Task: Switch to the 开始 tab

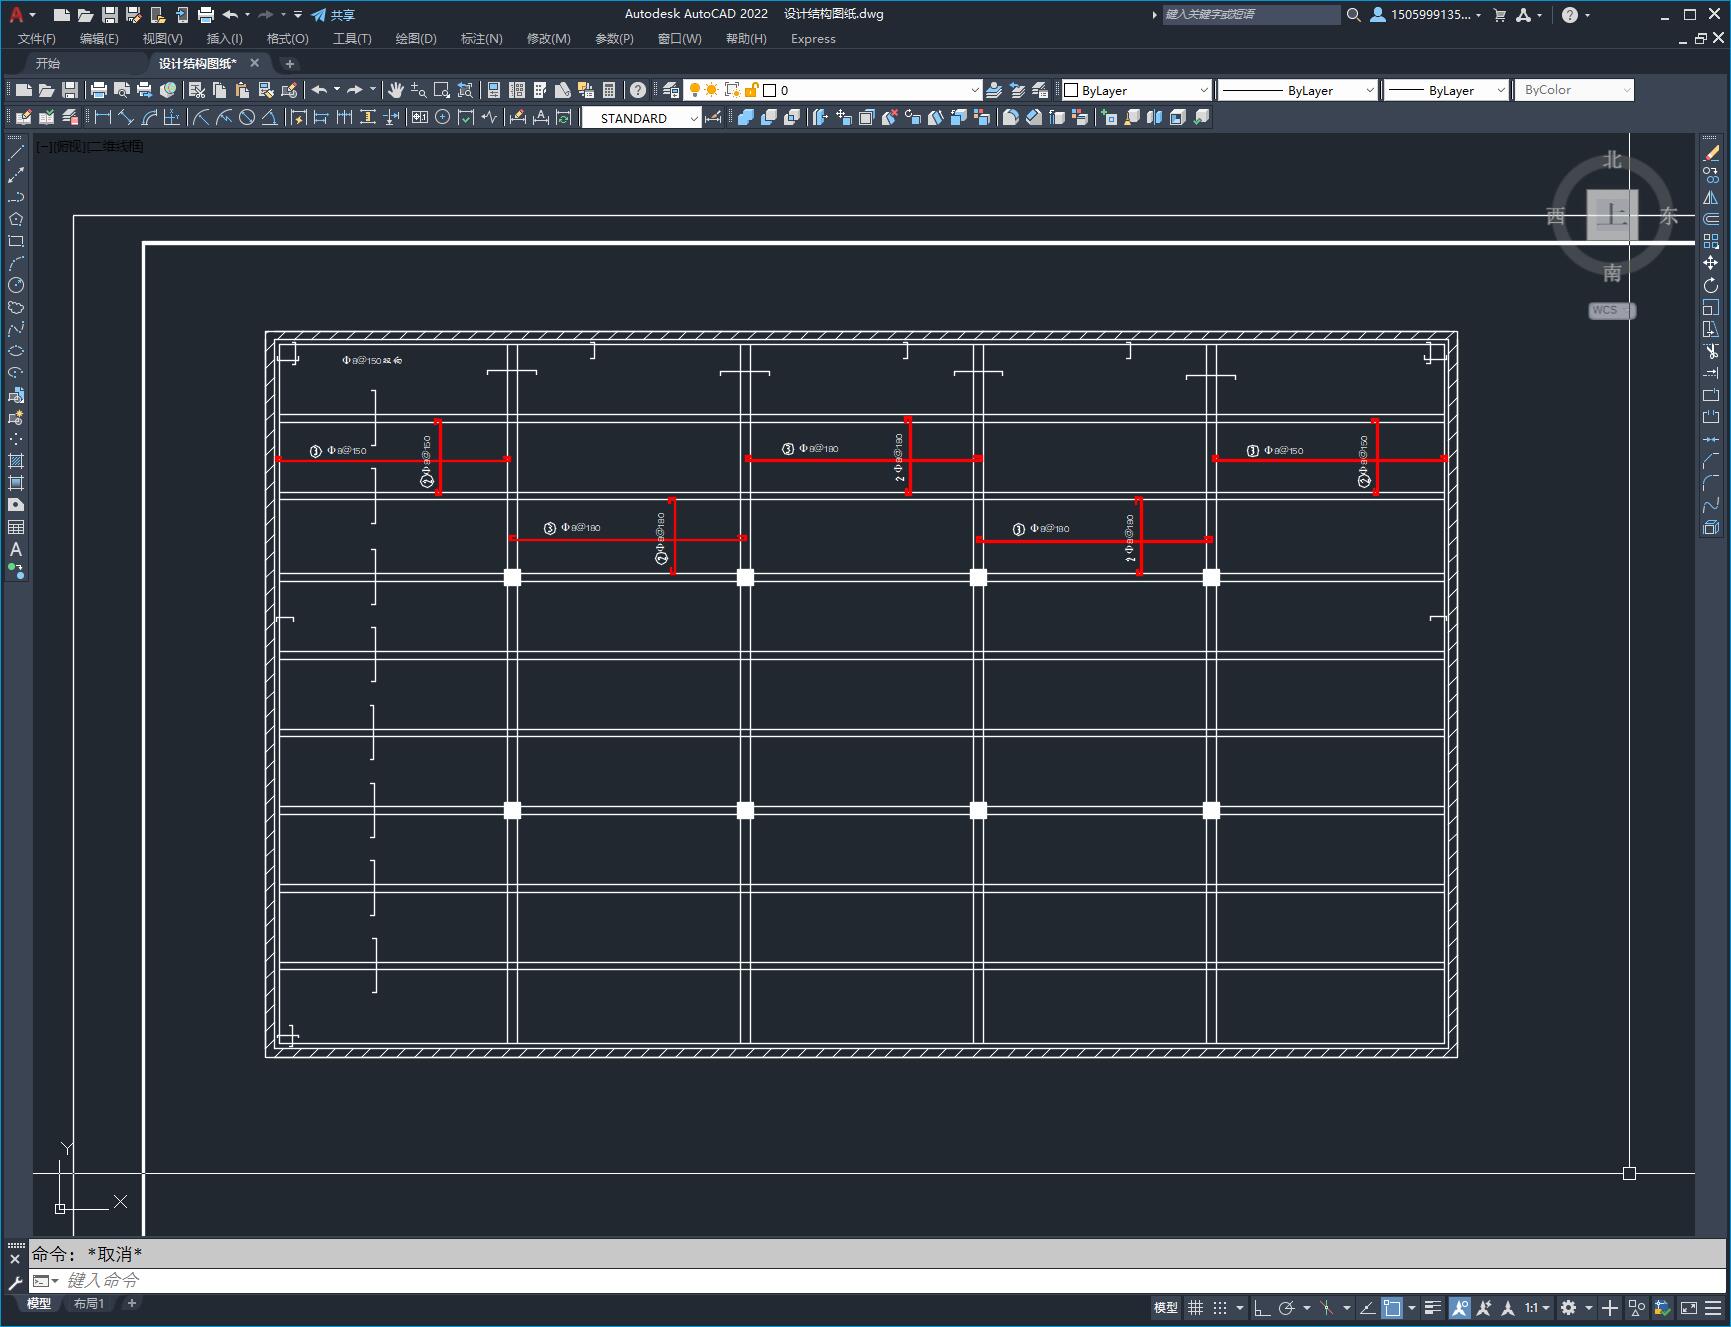Action: (x=48, y=63)
